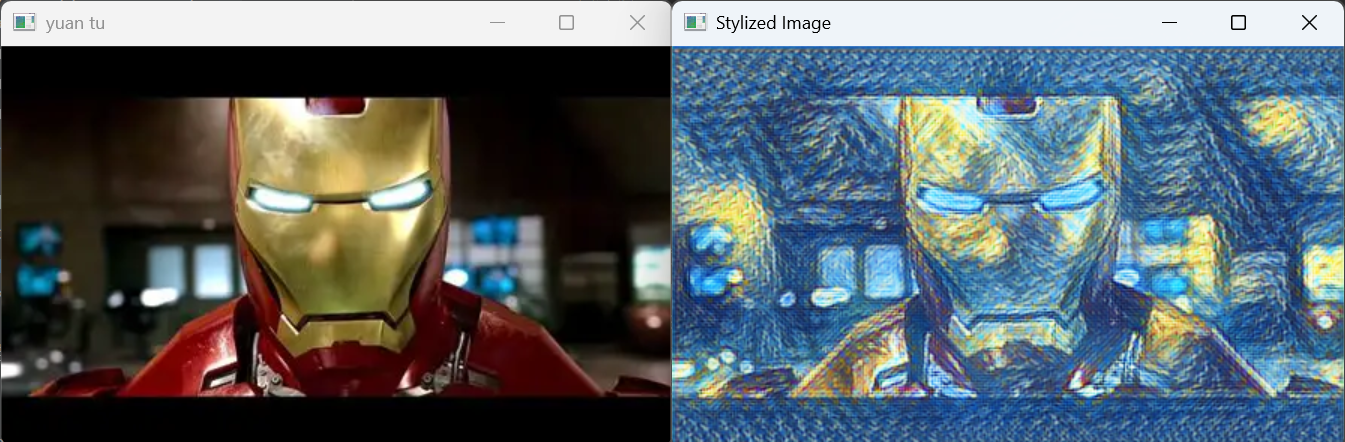Click the Stylized Image window app icon

coord(695,23)
